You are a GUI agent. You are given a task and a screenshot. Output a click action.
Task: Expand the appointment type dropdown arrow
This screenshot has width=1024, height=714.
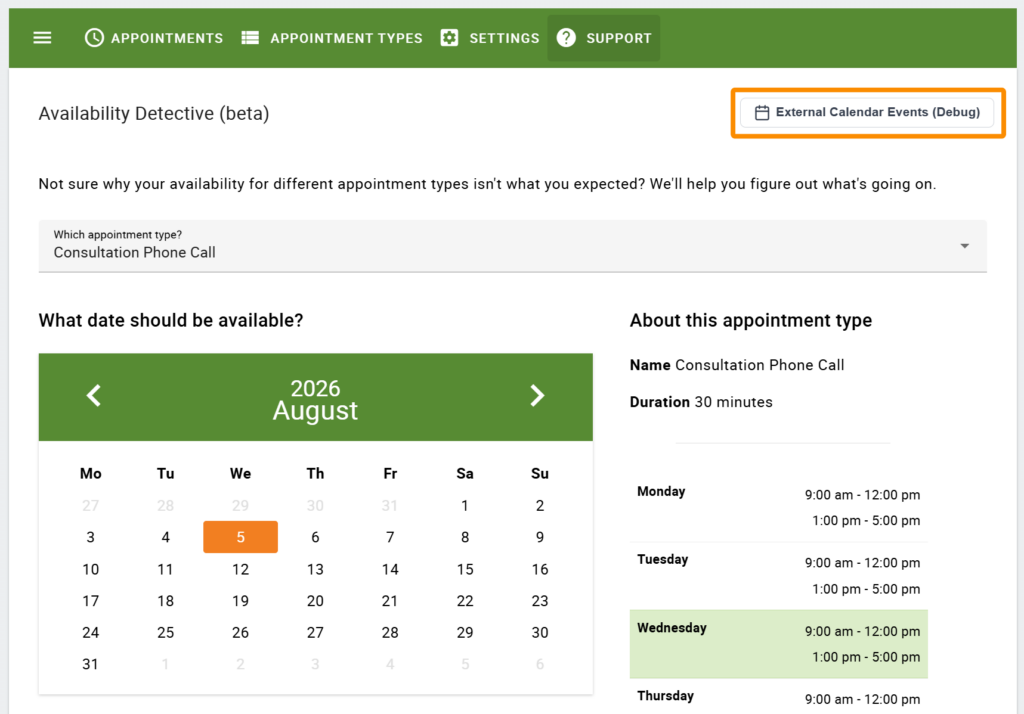[965, 246]
